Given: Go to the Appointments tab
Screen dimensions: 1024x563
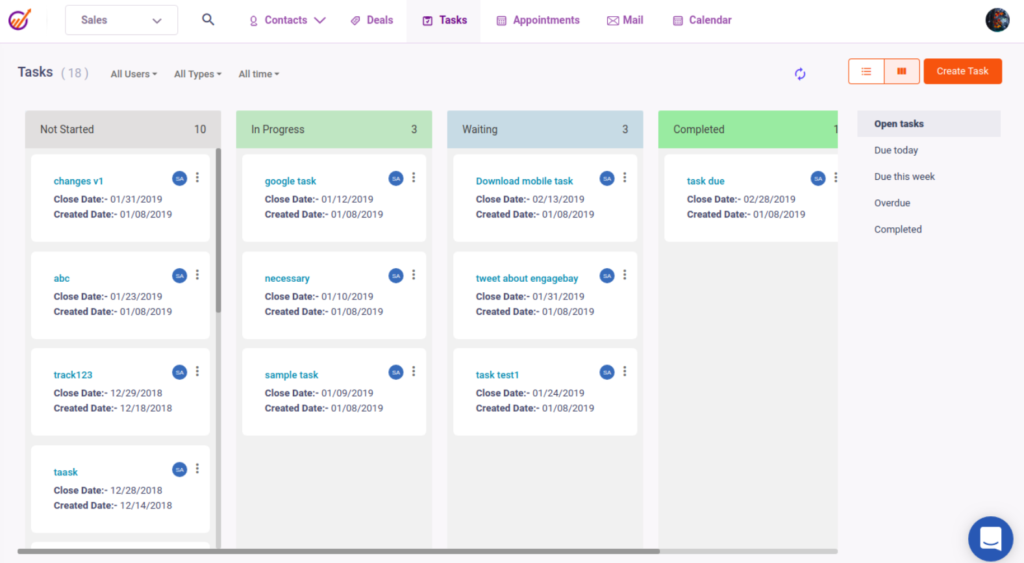Looking at the screenshot, I should point(538,20).
